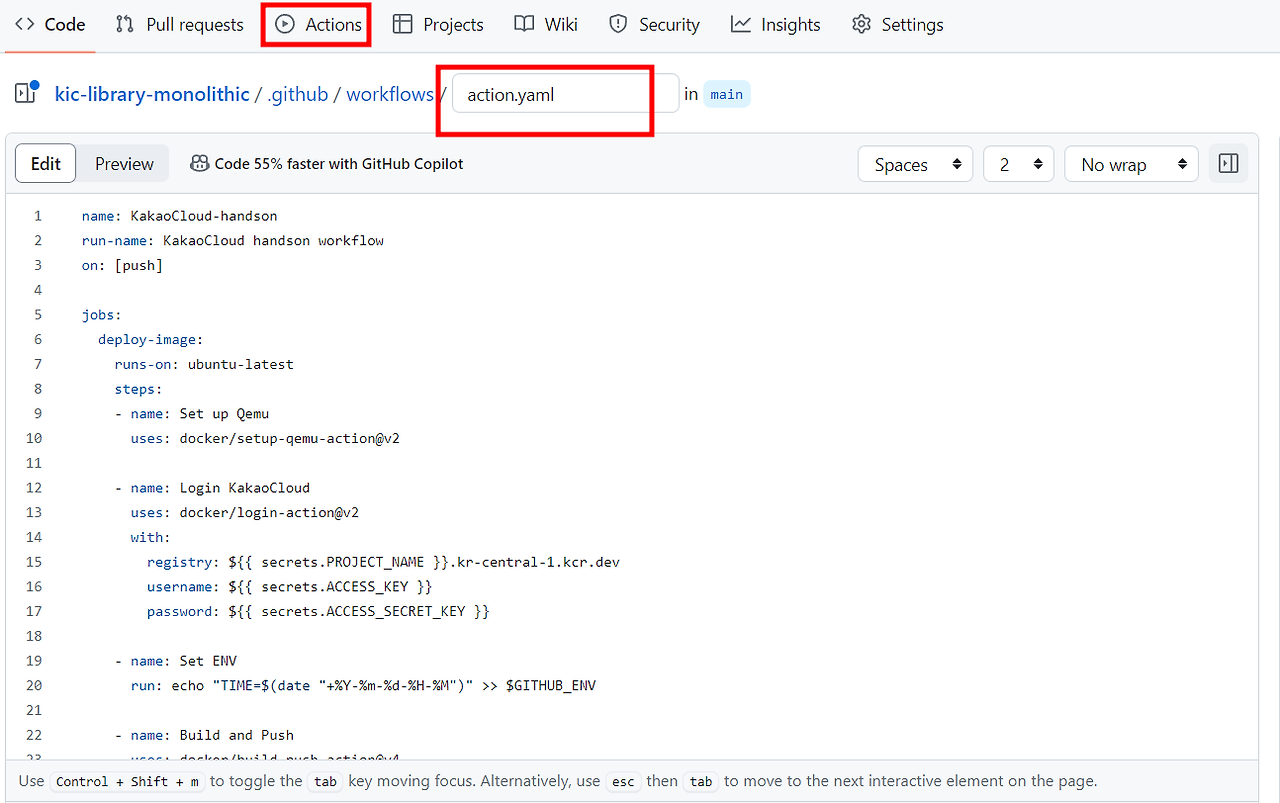The image size is (1280, 803).
Task: Click the gear icon of the Settings tab
Action: [x=861, y=25]
